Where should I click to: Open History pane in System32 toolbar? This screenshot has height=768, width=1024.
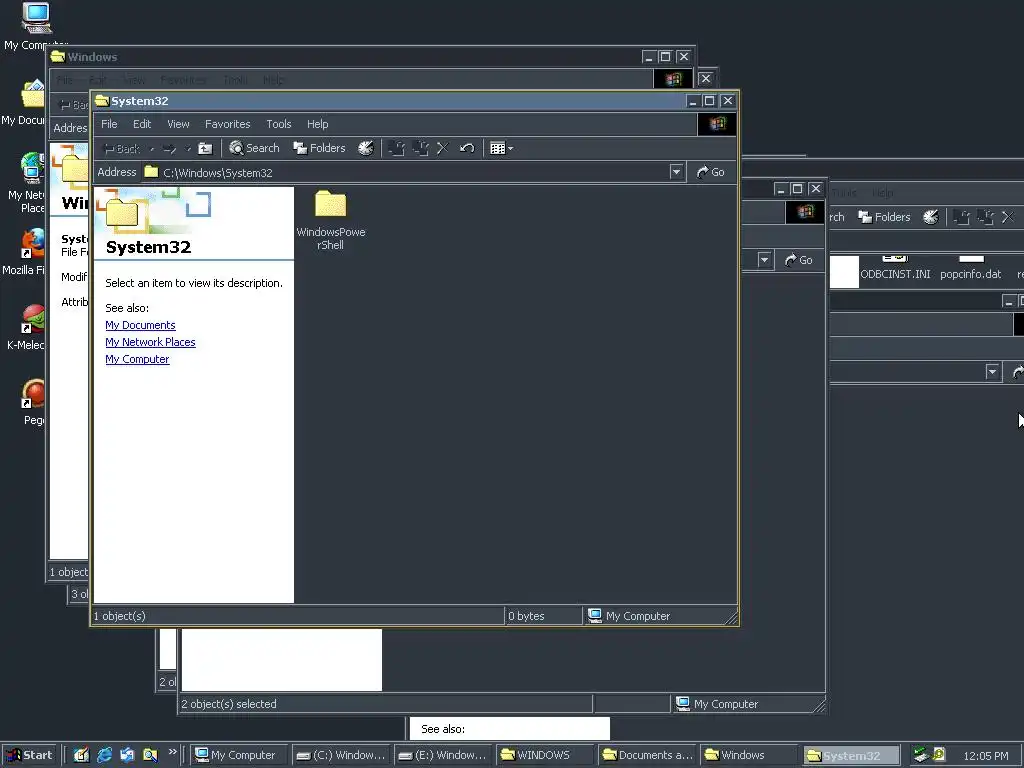coord(366,148)
